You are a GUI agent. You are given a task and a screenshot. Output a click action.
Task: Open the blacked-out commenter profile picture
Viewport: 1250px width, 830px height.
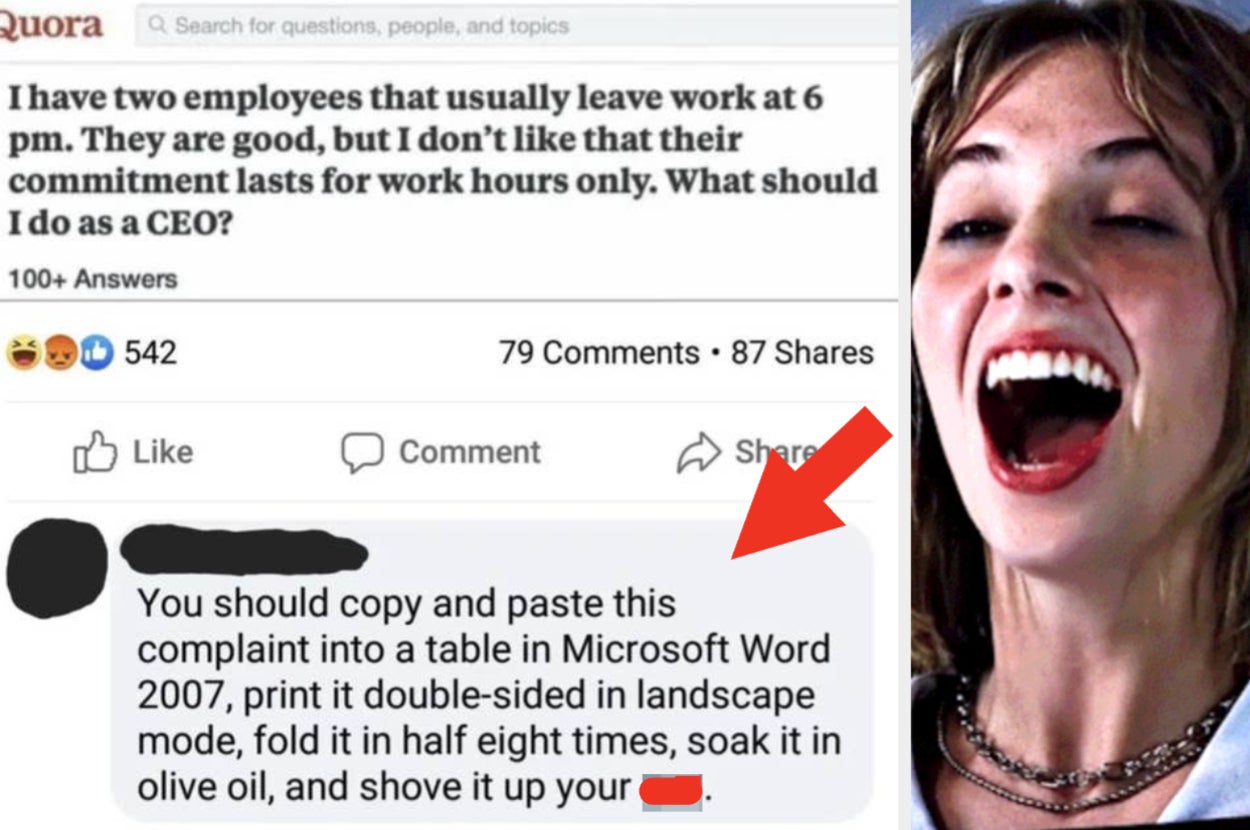[x=56, y=567]
